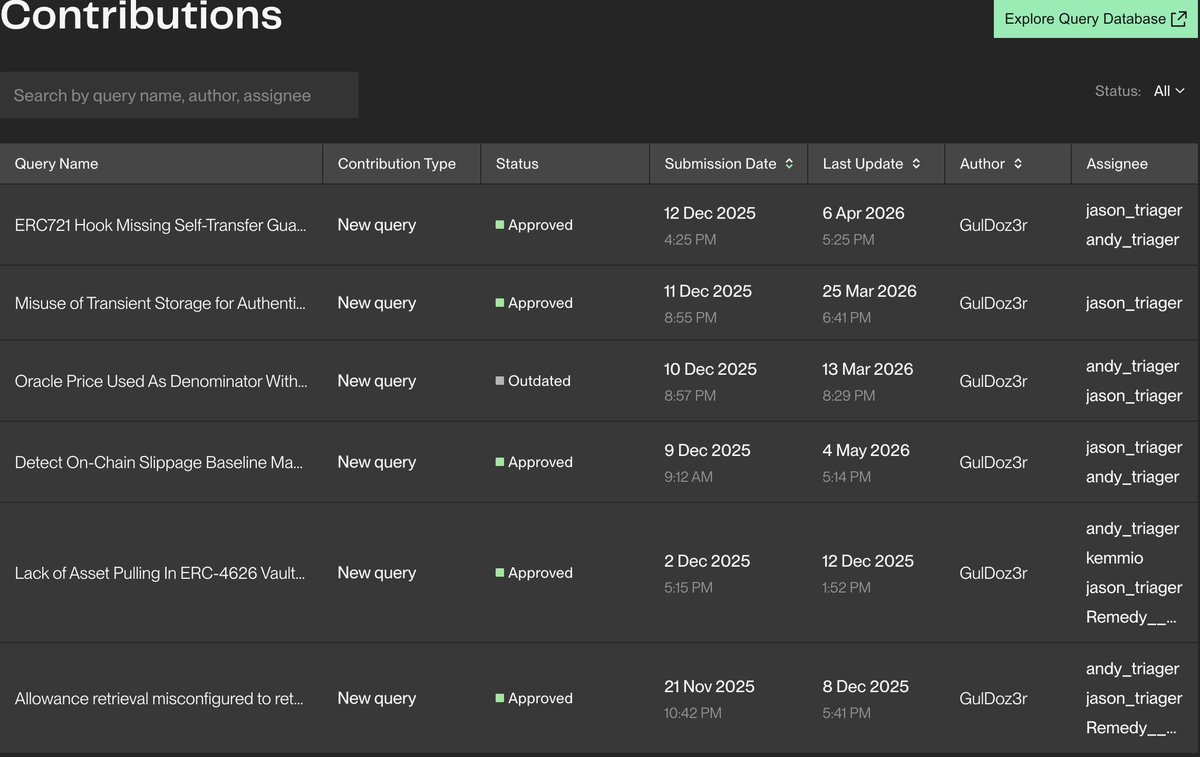Viewport: 1200px width, 757px height.
Task: Click the Last Update sort arrows icon
Action: tap(916, 164)
